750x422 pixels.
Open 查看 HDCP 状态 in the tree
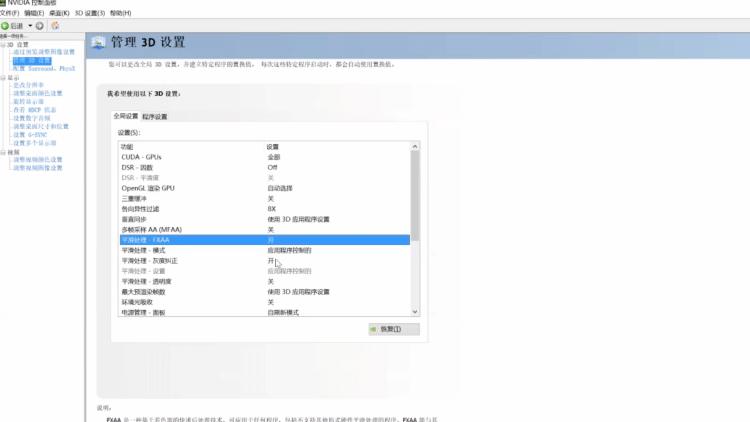34,110
